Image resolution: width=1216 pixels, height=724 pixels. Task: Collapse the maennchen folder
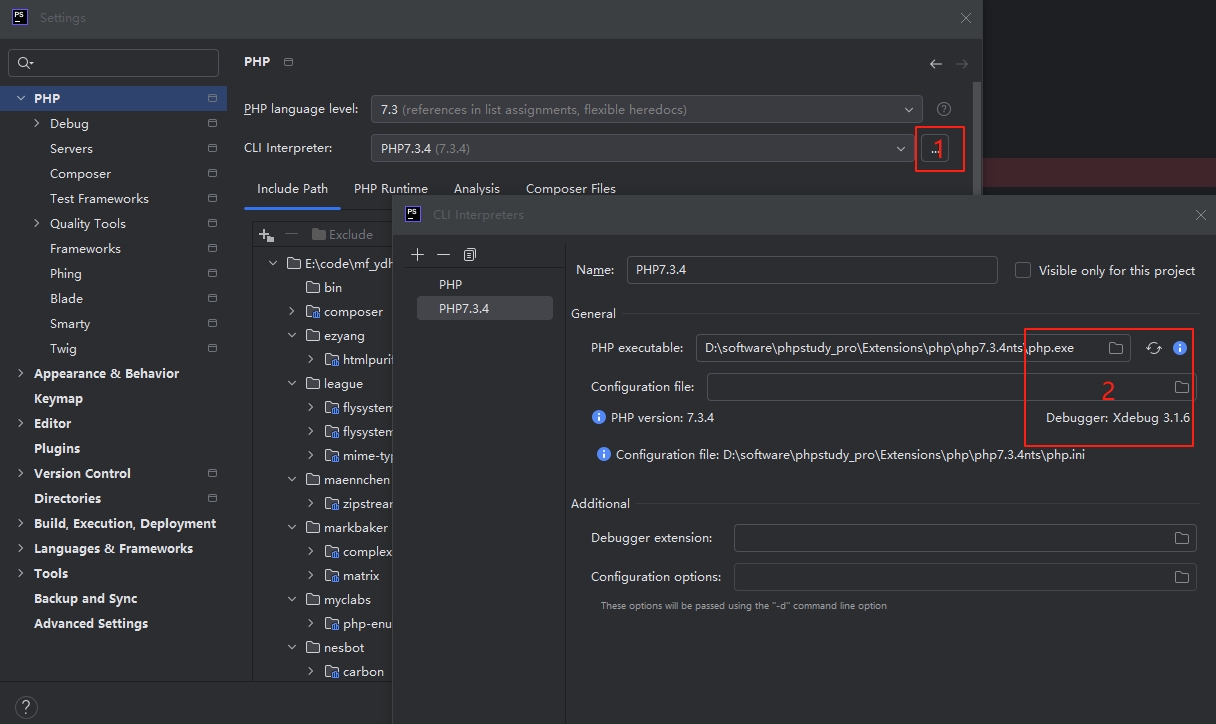click(292, 479)
